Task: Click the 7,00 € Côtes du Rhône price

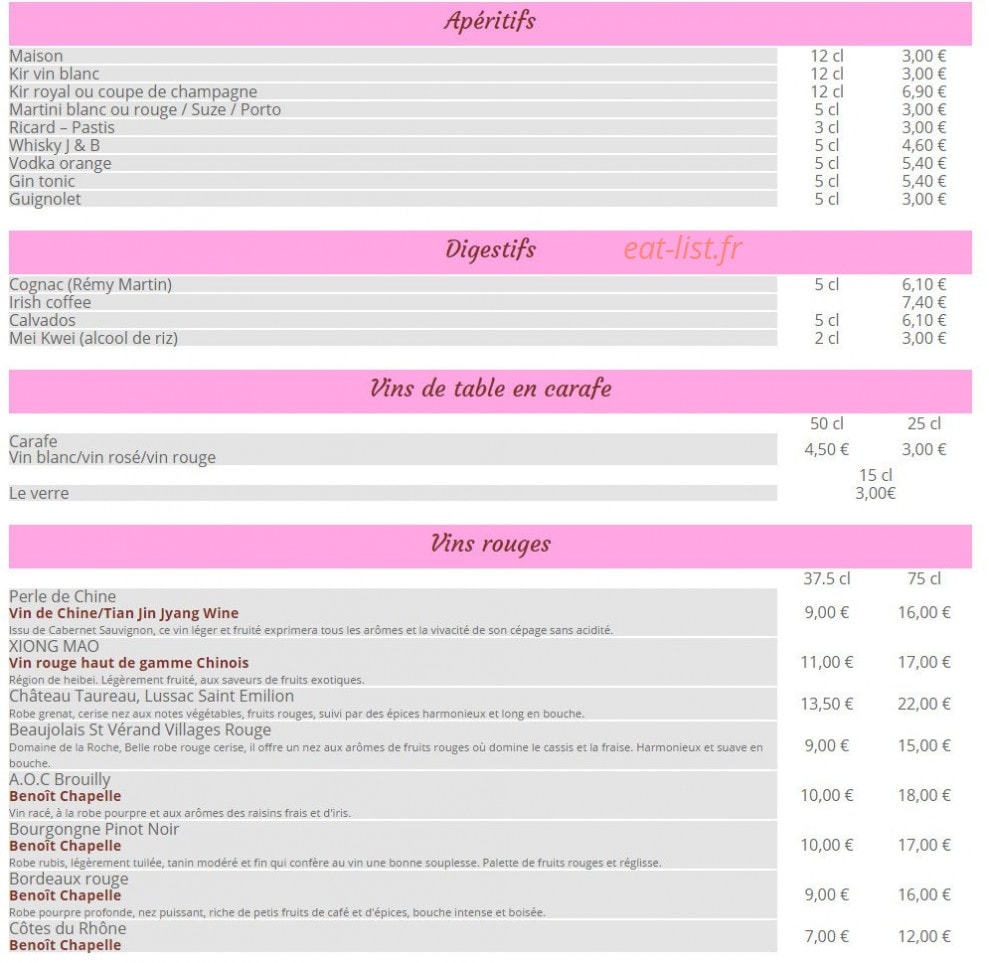Action: tap(826, 937)
